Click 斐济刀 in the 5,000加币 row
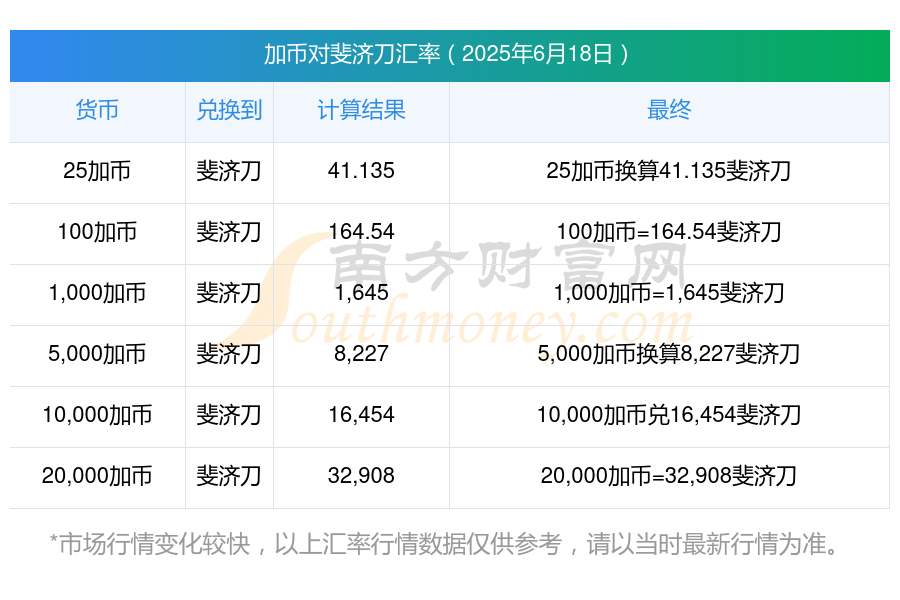This screenshot has height=600, width=900. 229,354
